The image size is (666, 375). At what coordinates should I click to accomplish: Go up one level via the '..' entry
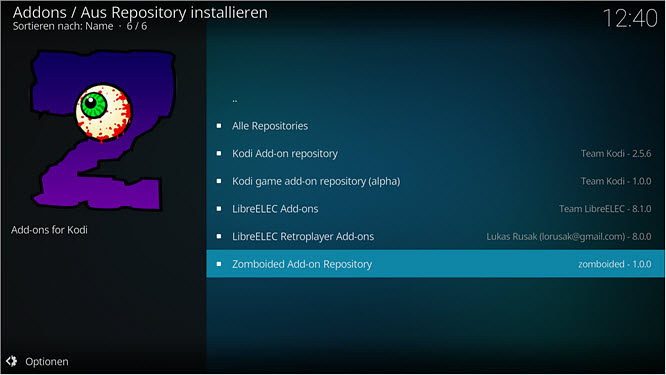point(436,98)
